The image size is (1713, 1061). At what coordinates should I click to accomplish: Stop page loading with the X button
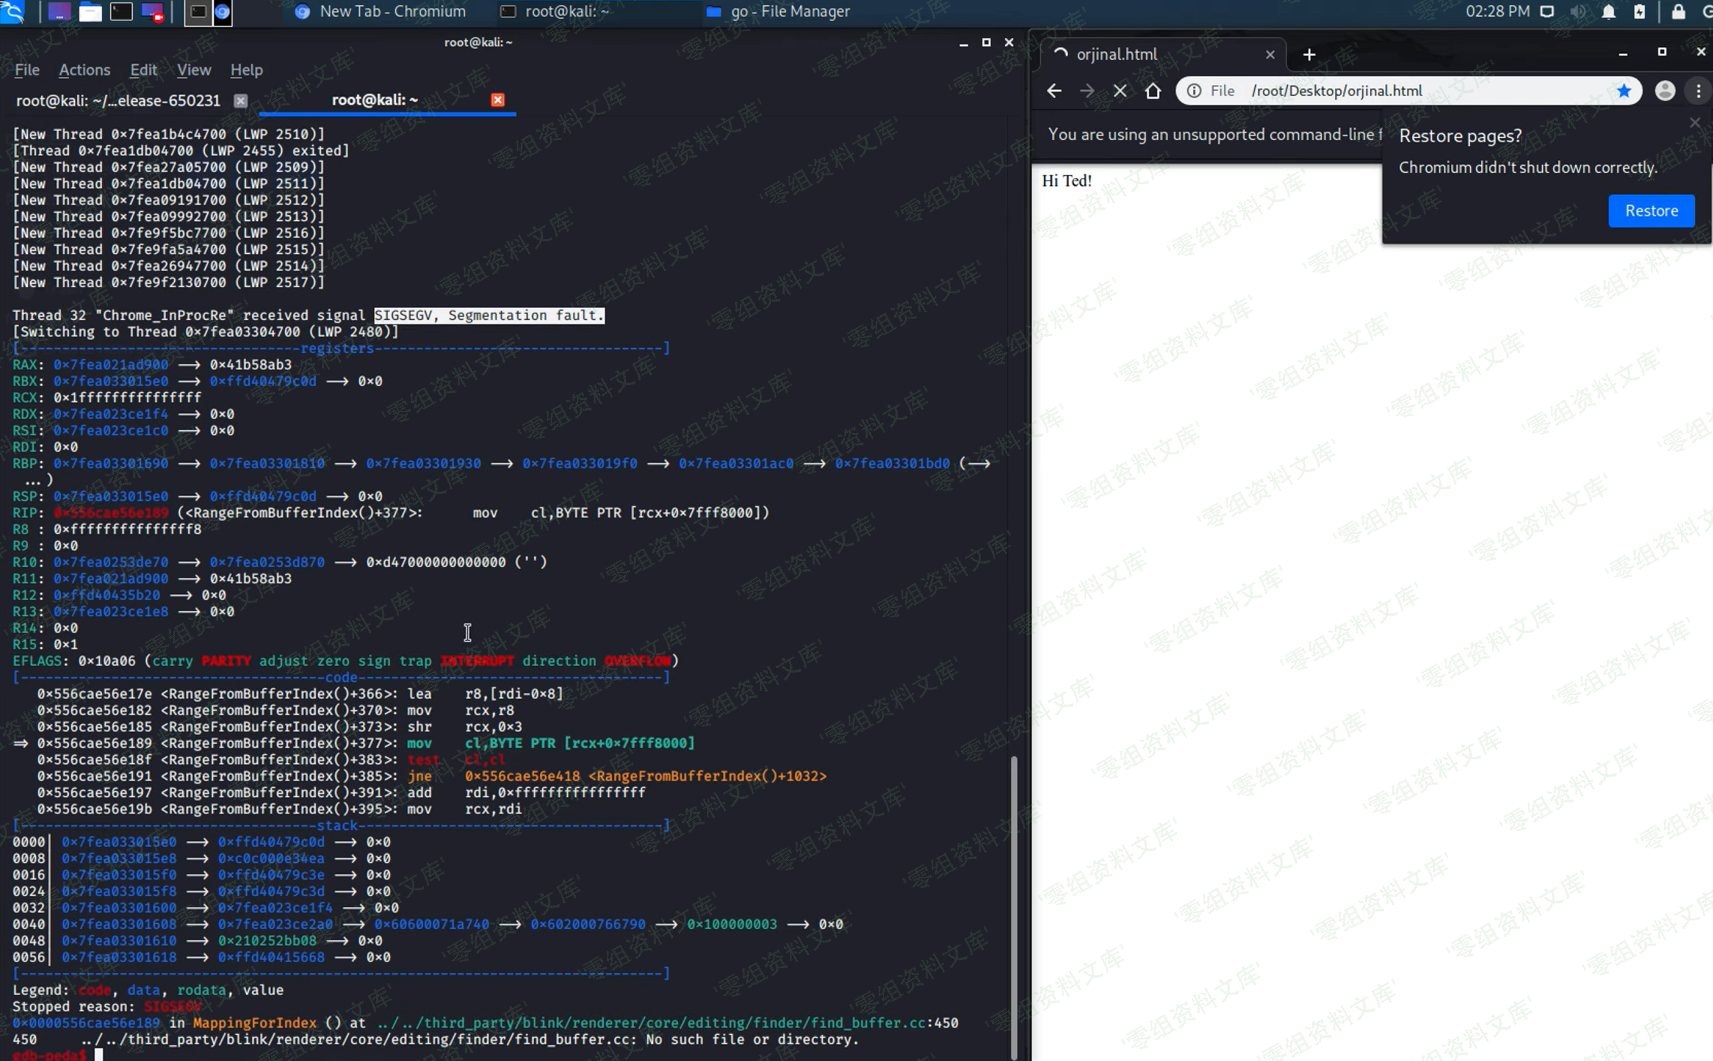tap(1120, 91)
